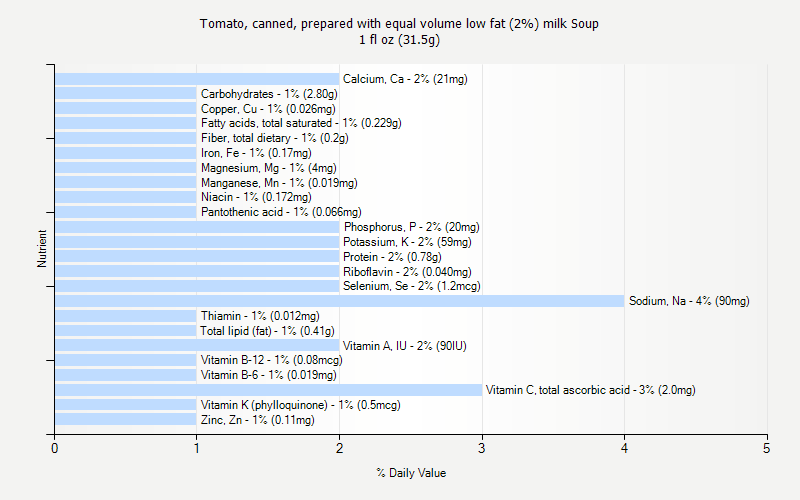Click the Selenium bar in the chart
The image size is (800, 500).
click(197, 286)
